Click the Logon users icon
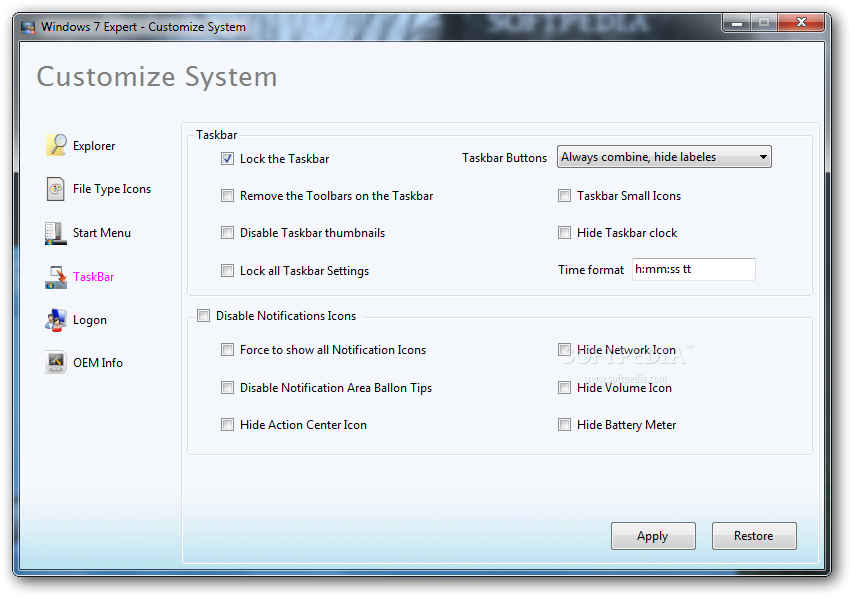This screenshot has width=852, height=597. point(55,320)
